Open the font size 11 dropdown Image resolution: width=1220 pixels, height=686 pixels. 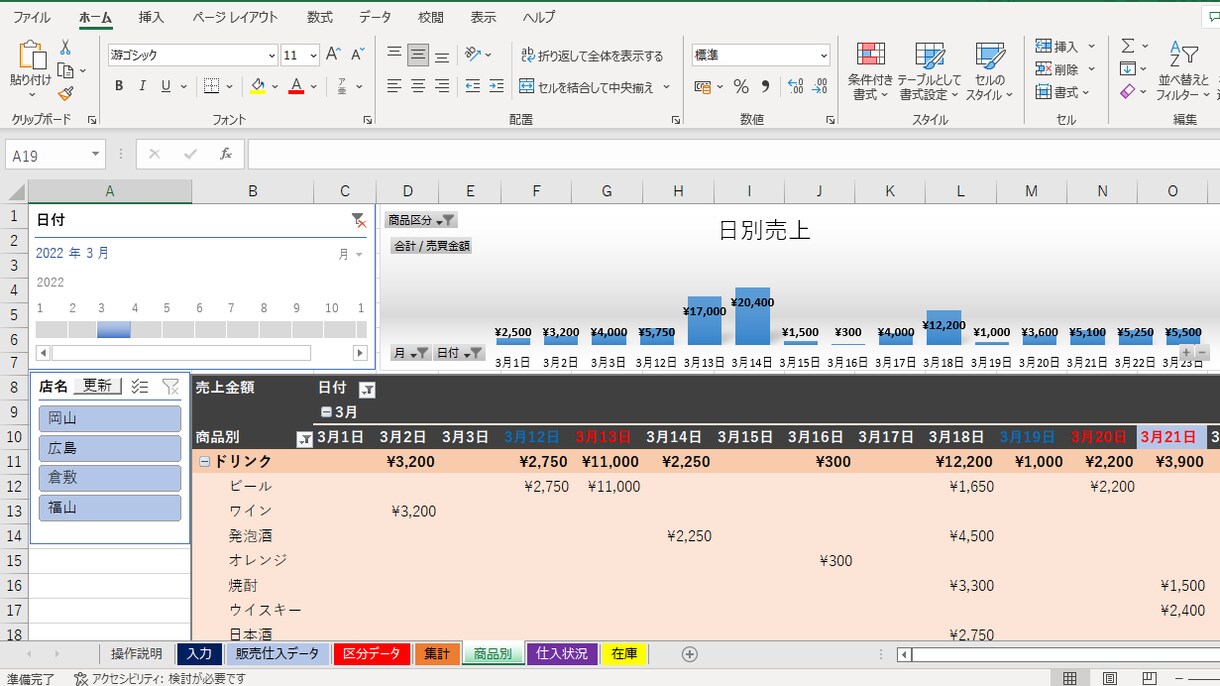tap(313, 55)
